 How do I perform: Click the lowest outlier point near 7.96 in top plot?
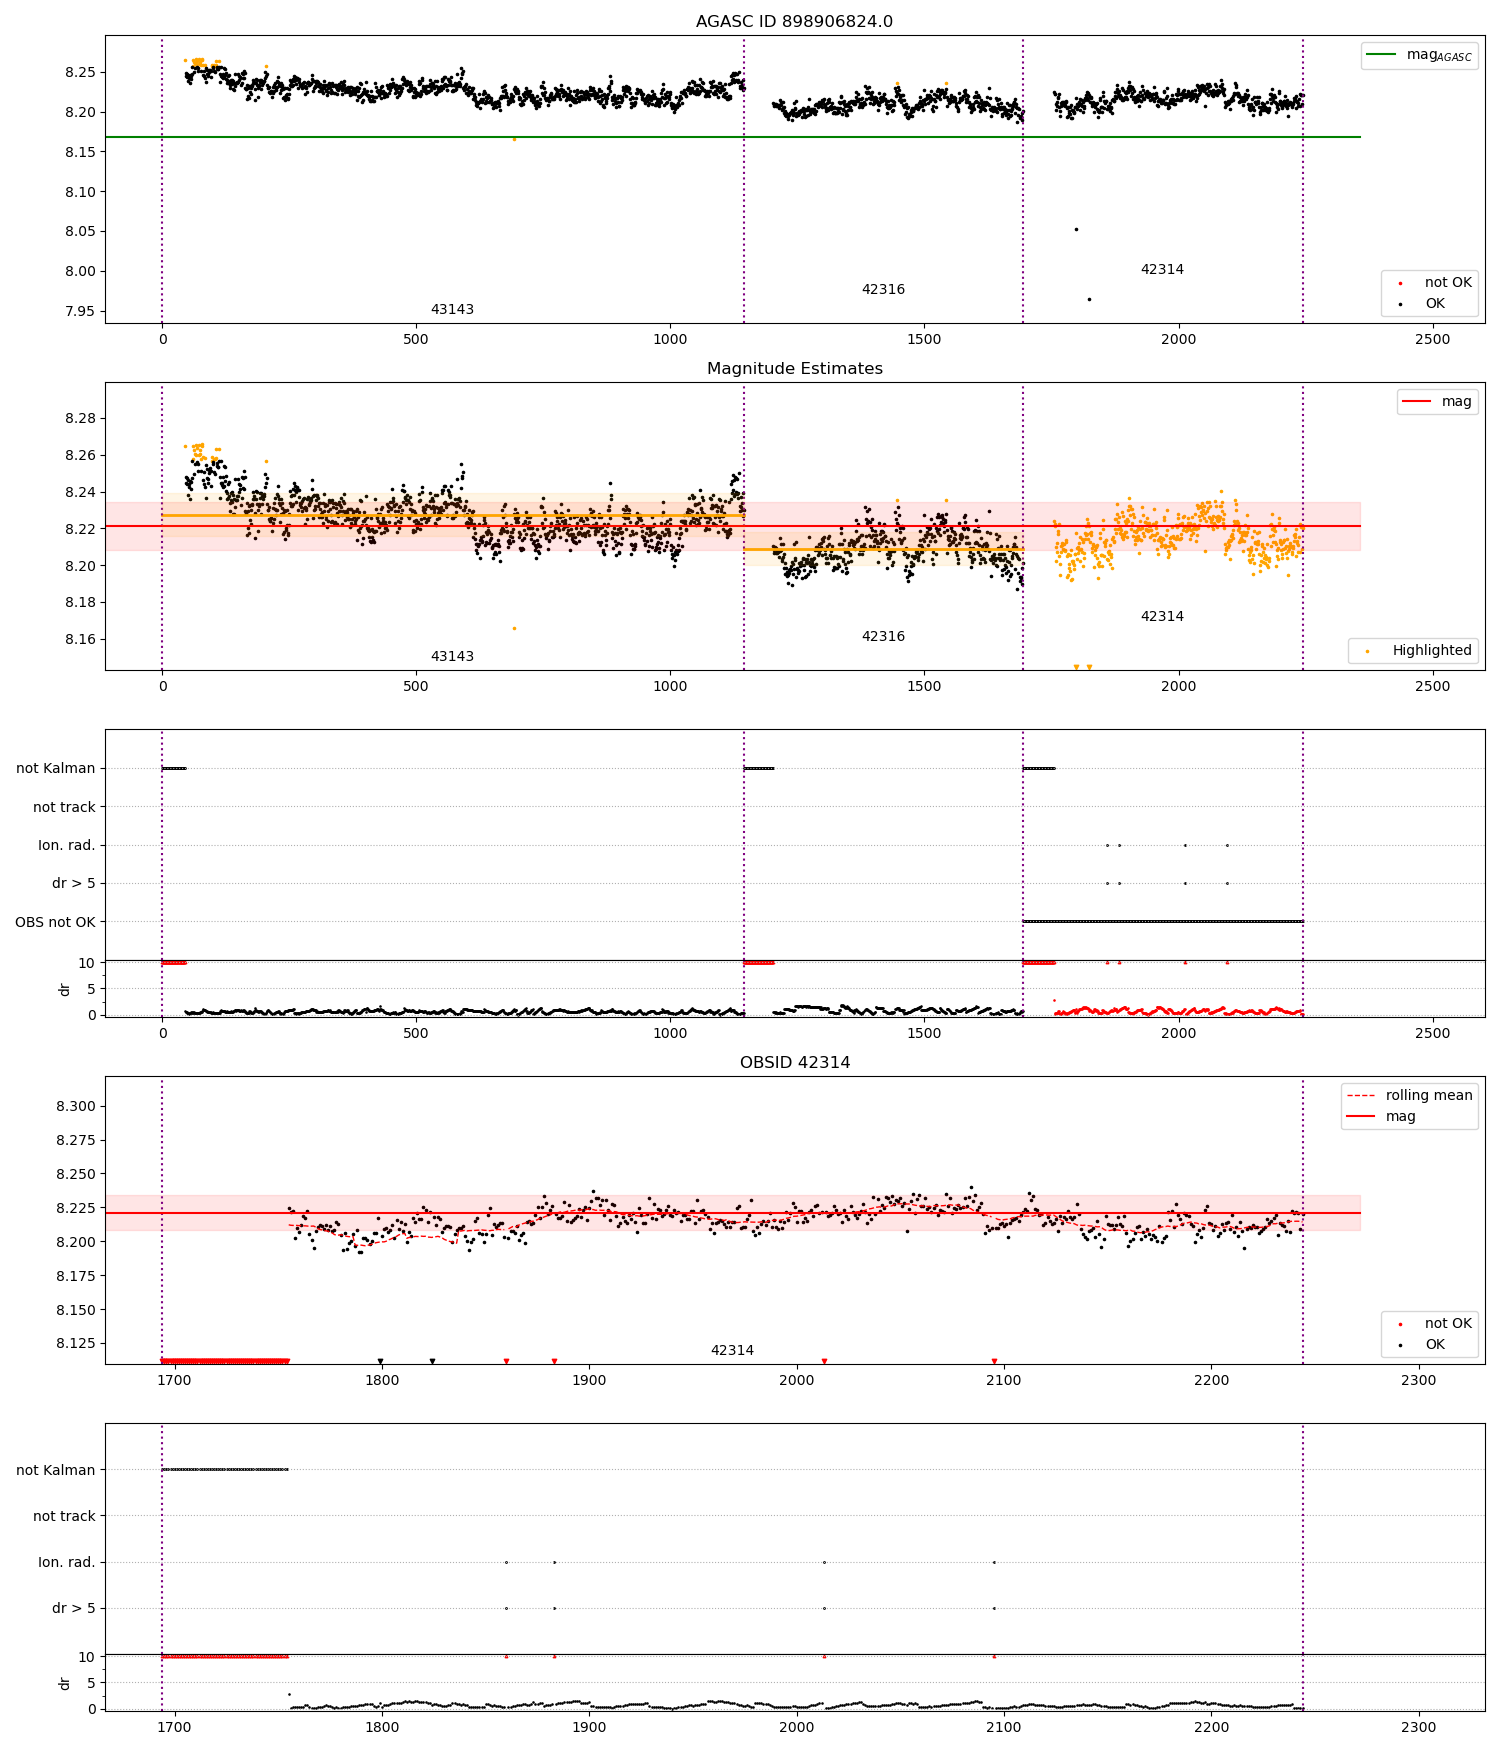[1089, 299]
